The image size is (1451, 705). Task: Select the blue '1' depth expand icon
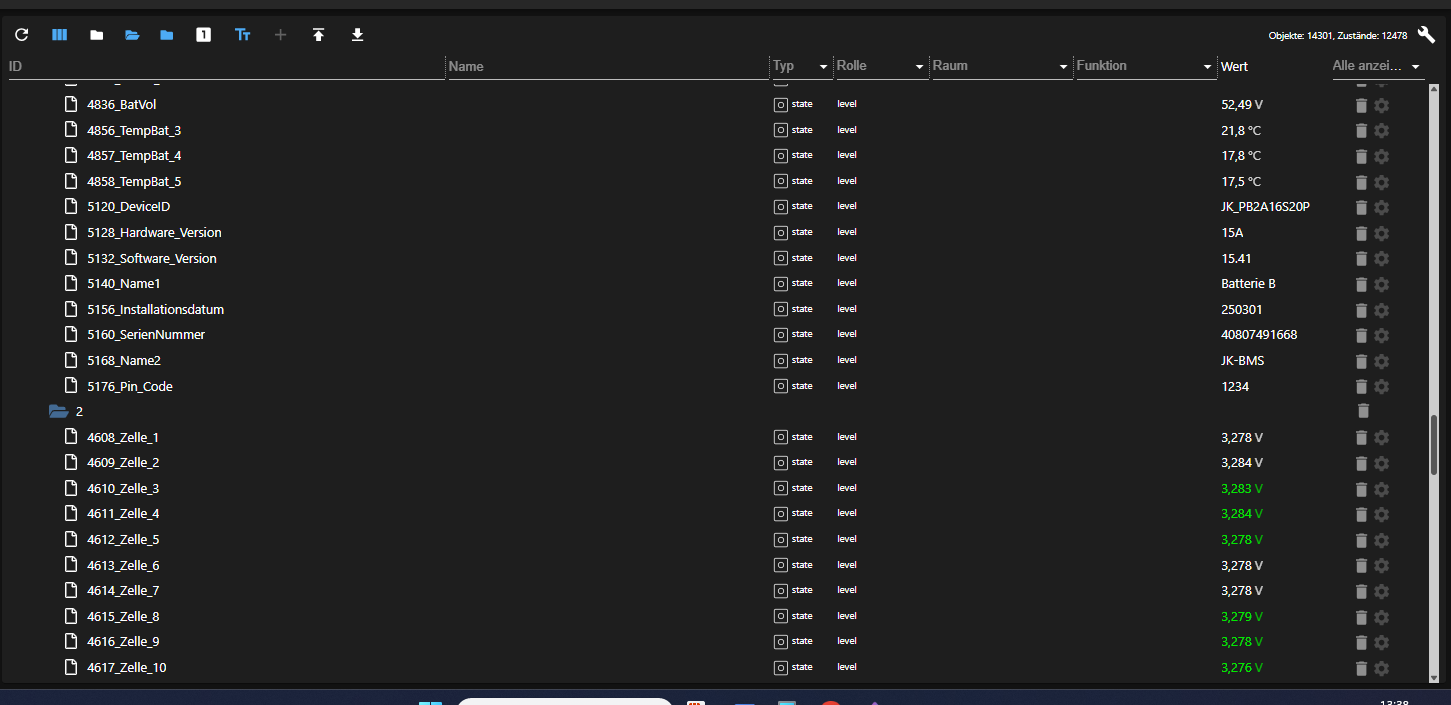[203, 34]
